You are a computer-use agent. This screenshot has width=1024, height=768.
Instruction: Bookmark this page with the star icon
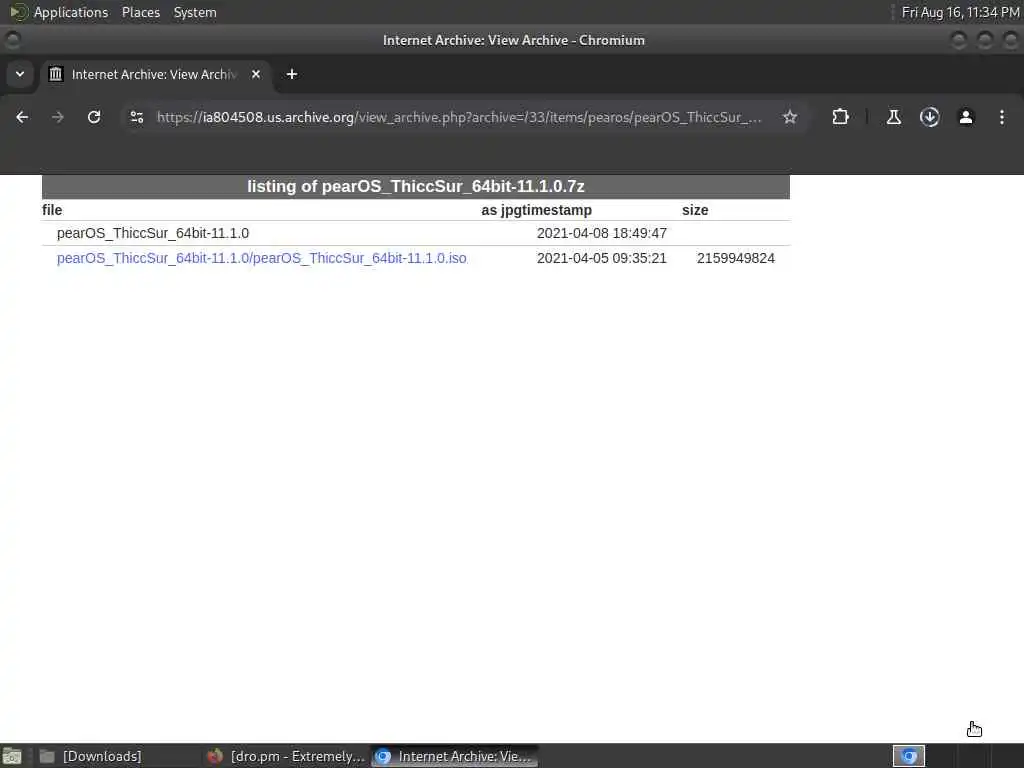790,117
